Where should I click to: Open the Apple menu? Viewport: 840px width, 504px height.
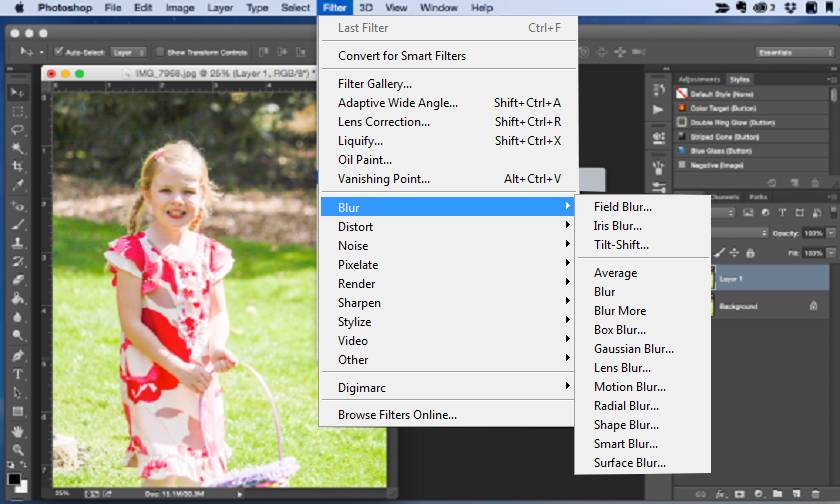tap(19, 7)
